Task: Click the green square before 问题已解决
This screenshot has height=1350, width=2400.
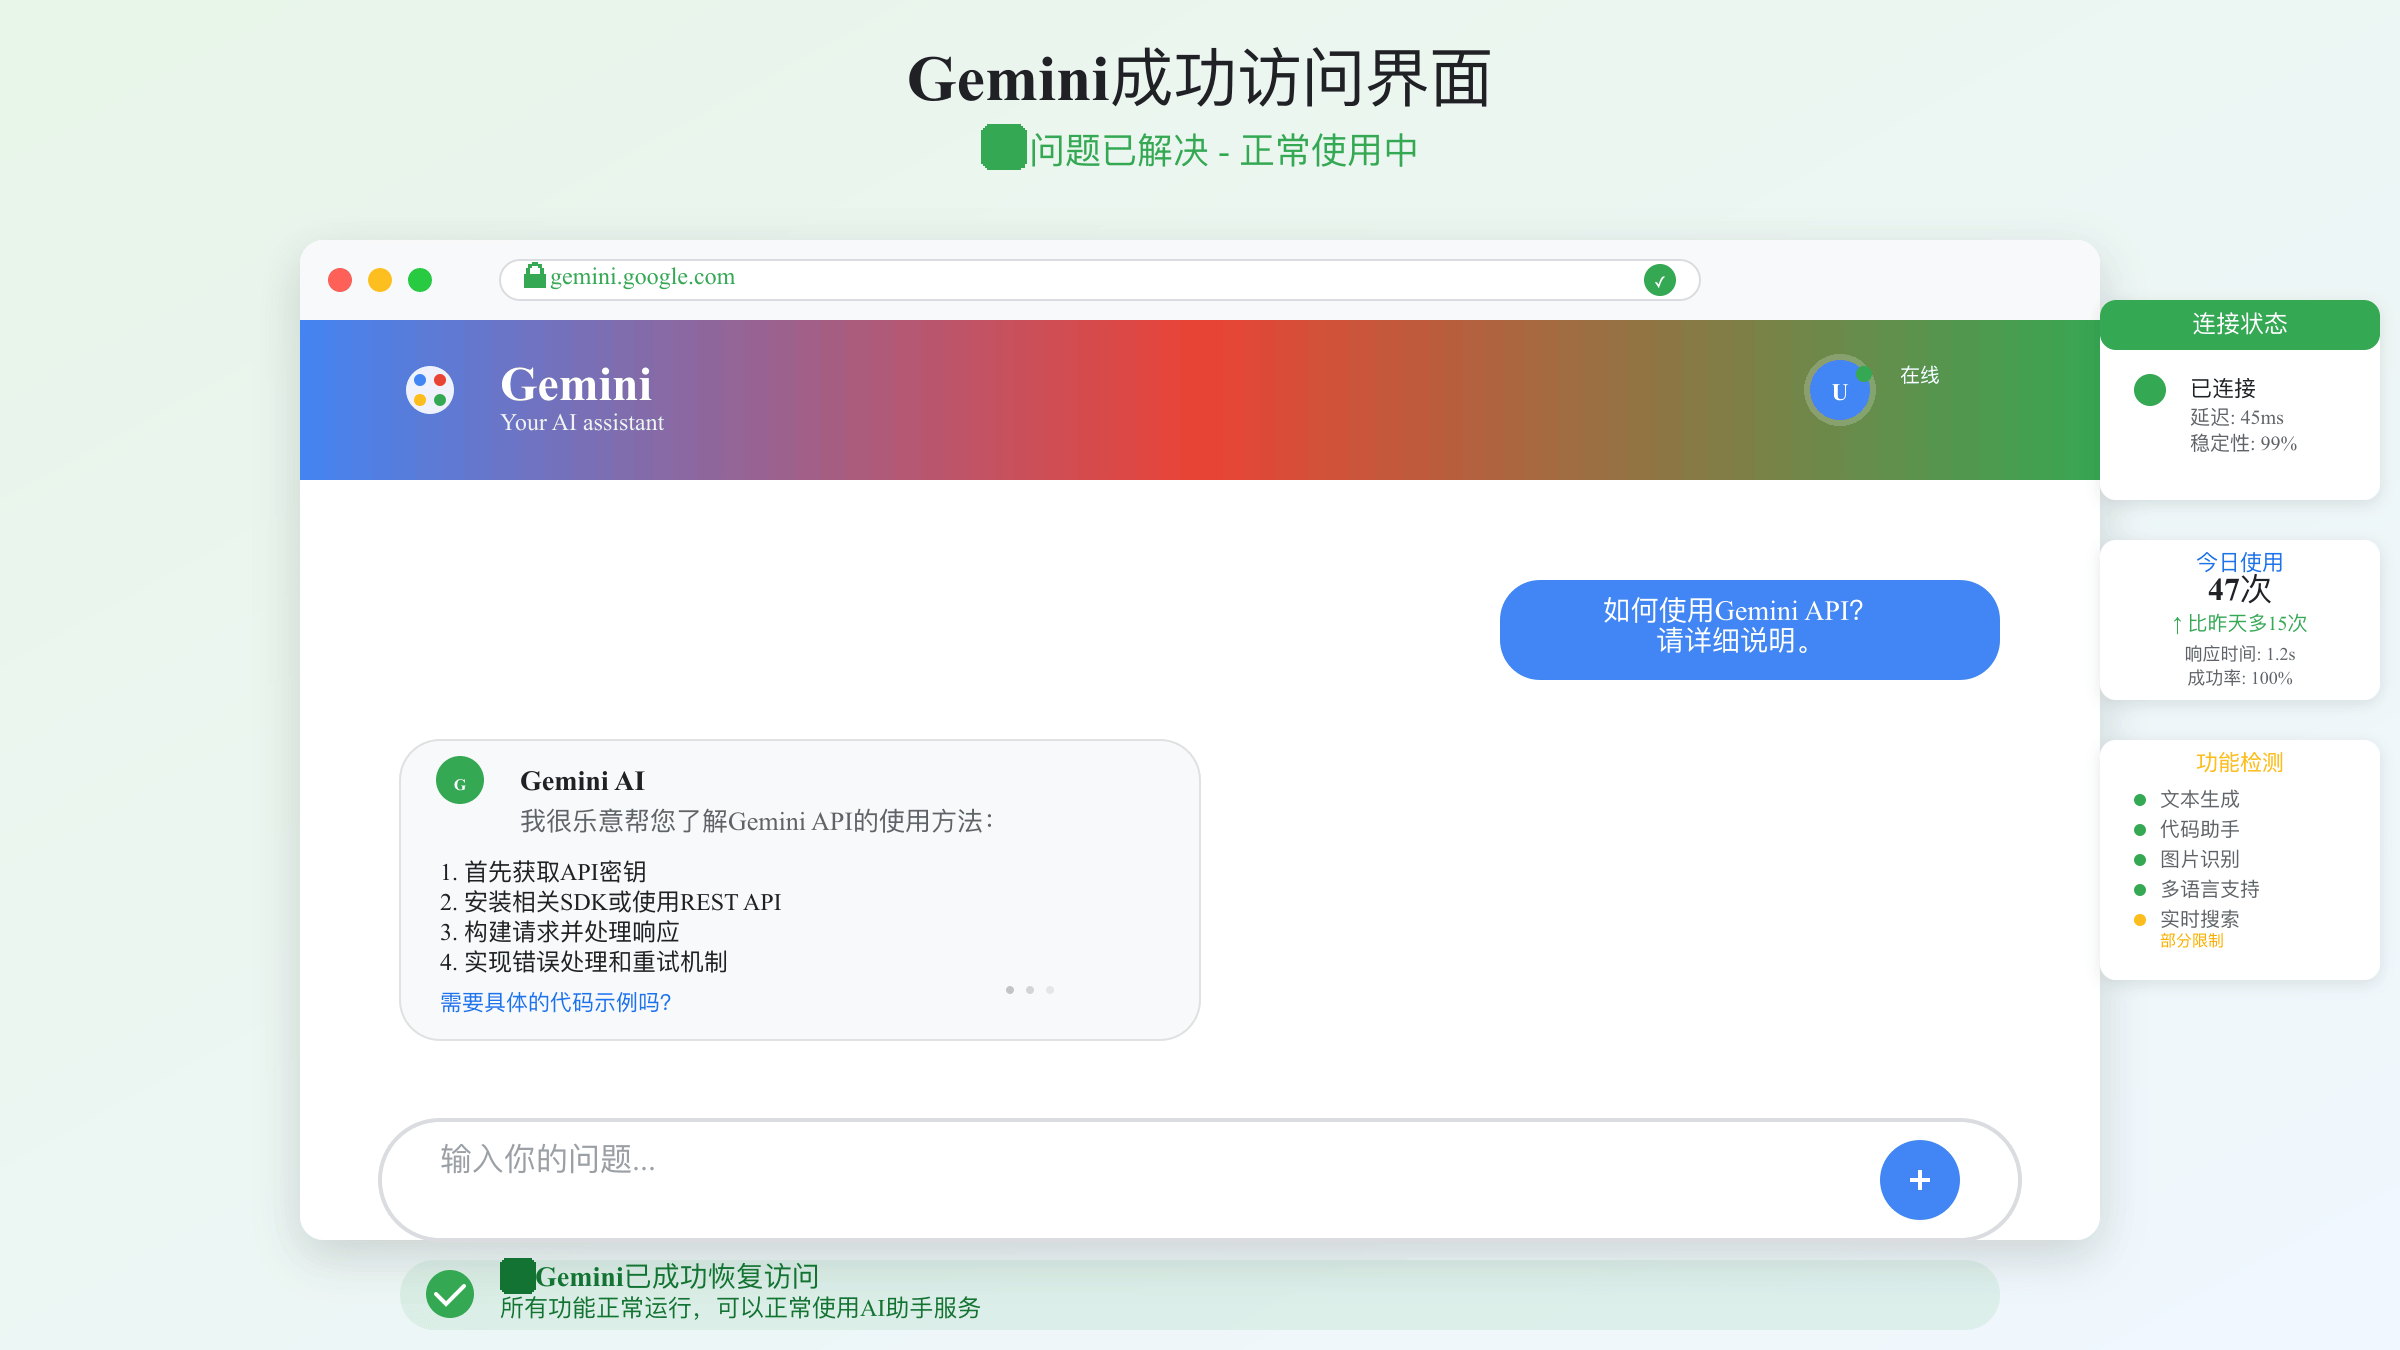Action: click(x=1004, y=147)
